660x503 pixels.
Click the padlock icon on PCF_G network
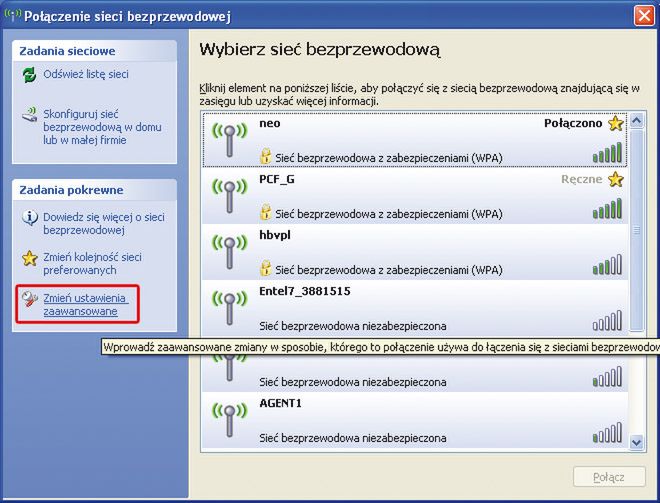click(x=265, y=212)
